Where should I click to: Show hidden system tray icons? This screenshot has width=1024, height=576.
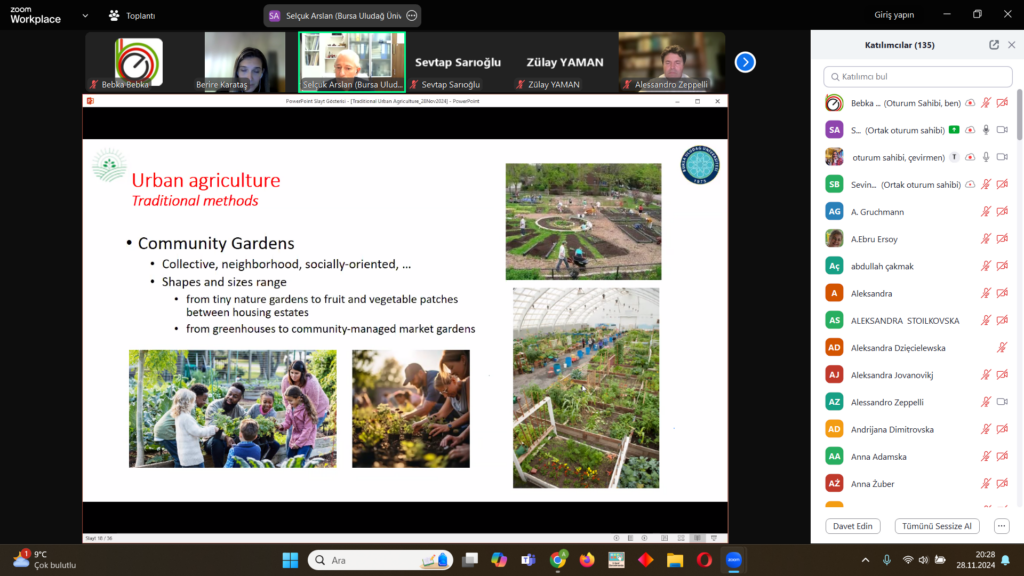[864, 560]
